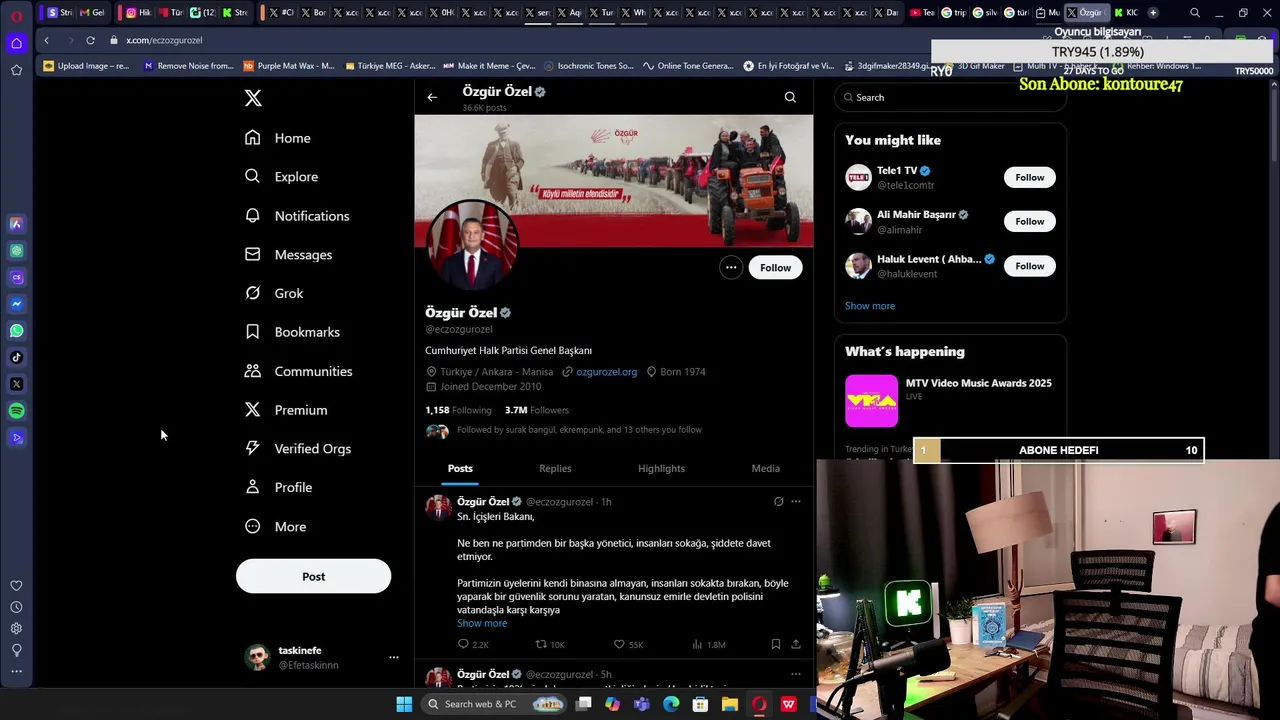1280x720 pixels.
Task: Open account menu dots next to taskinefe
Action: point(394,657)
